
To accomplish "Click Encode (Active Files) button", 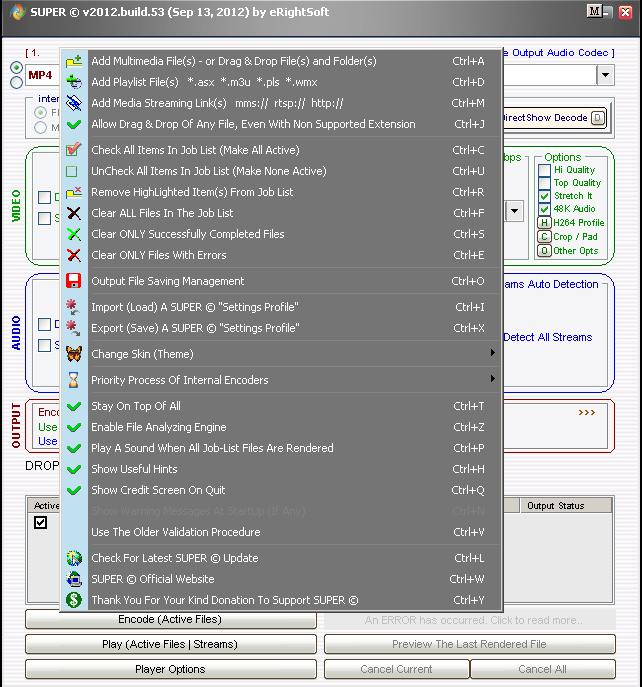I will tap(170, 619).
